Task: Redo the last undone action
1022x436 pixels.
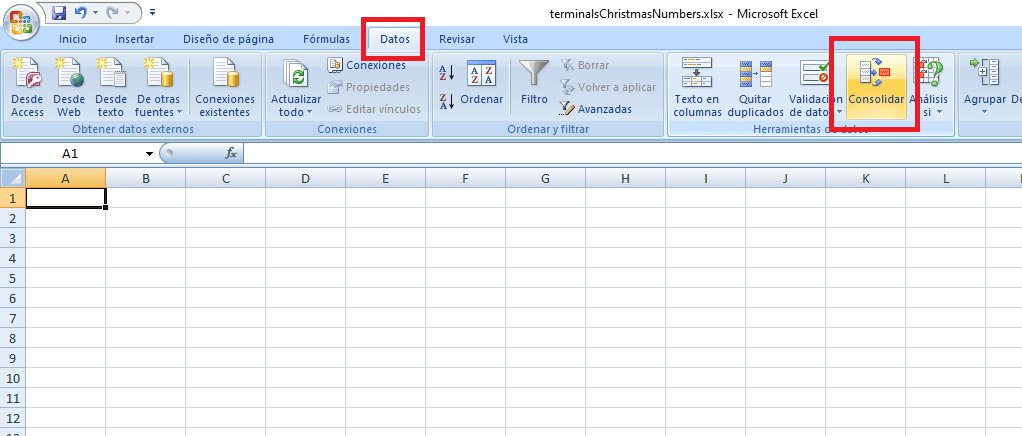Action: [111, 12]
